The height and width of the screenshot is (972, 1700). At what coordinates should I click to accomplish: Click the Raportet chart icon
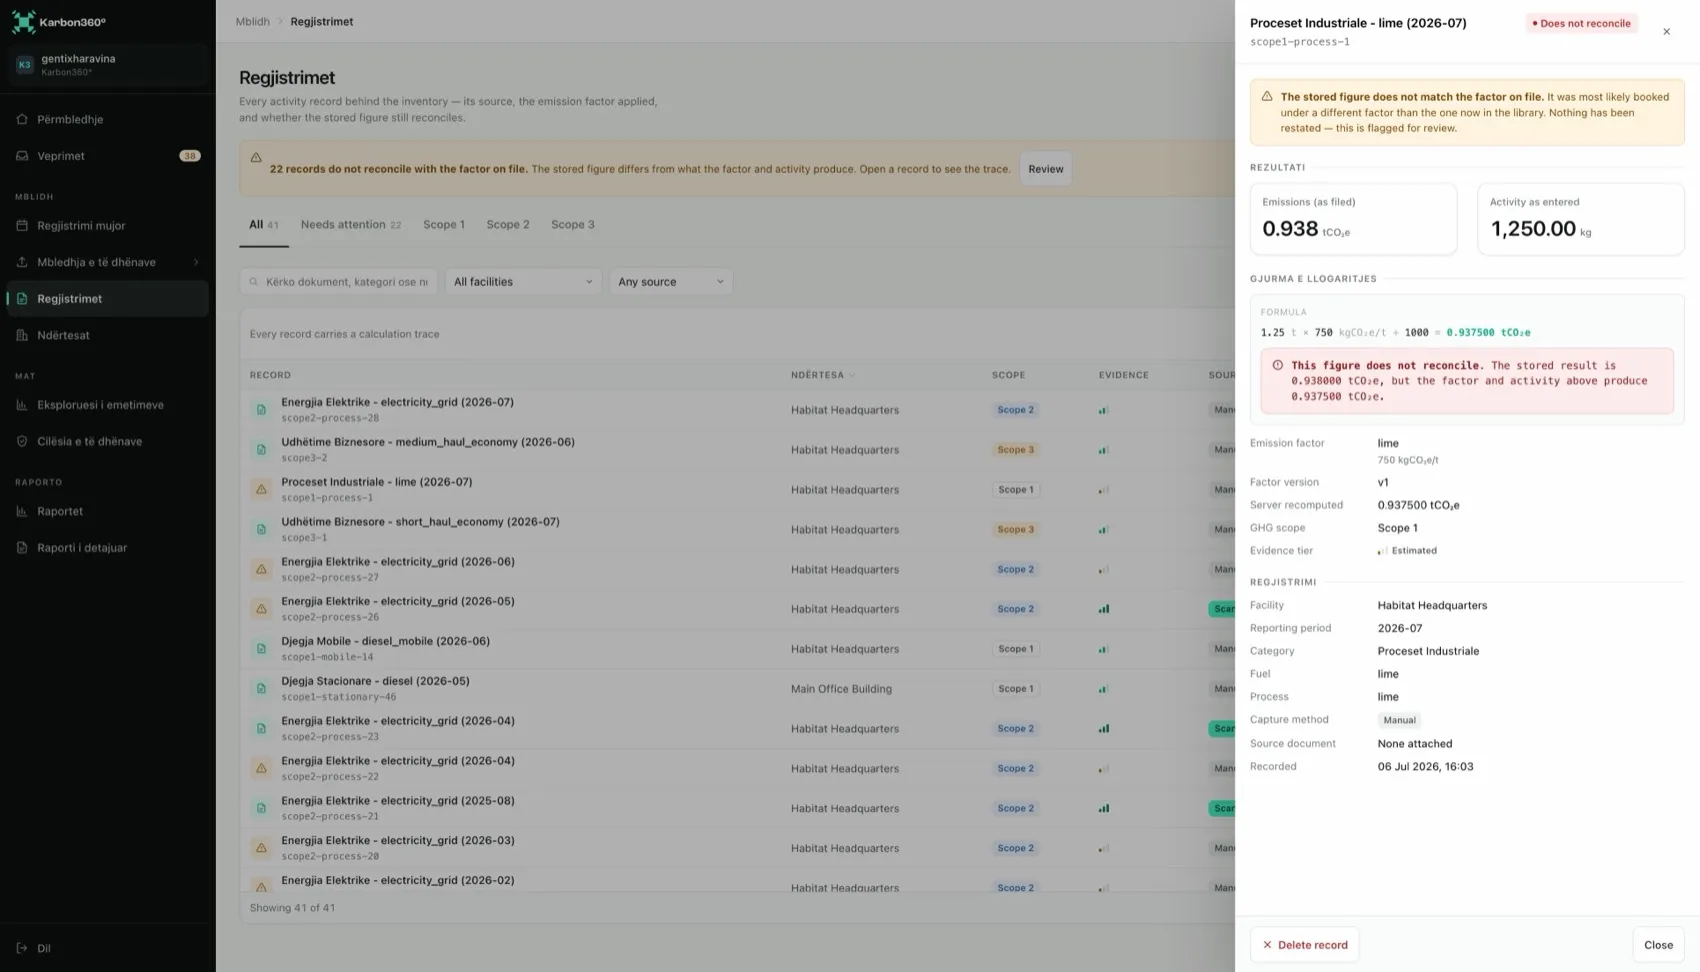pyautogui.click(x=22, y=511)
